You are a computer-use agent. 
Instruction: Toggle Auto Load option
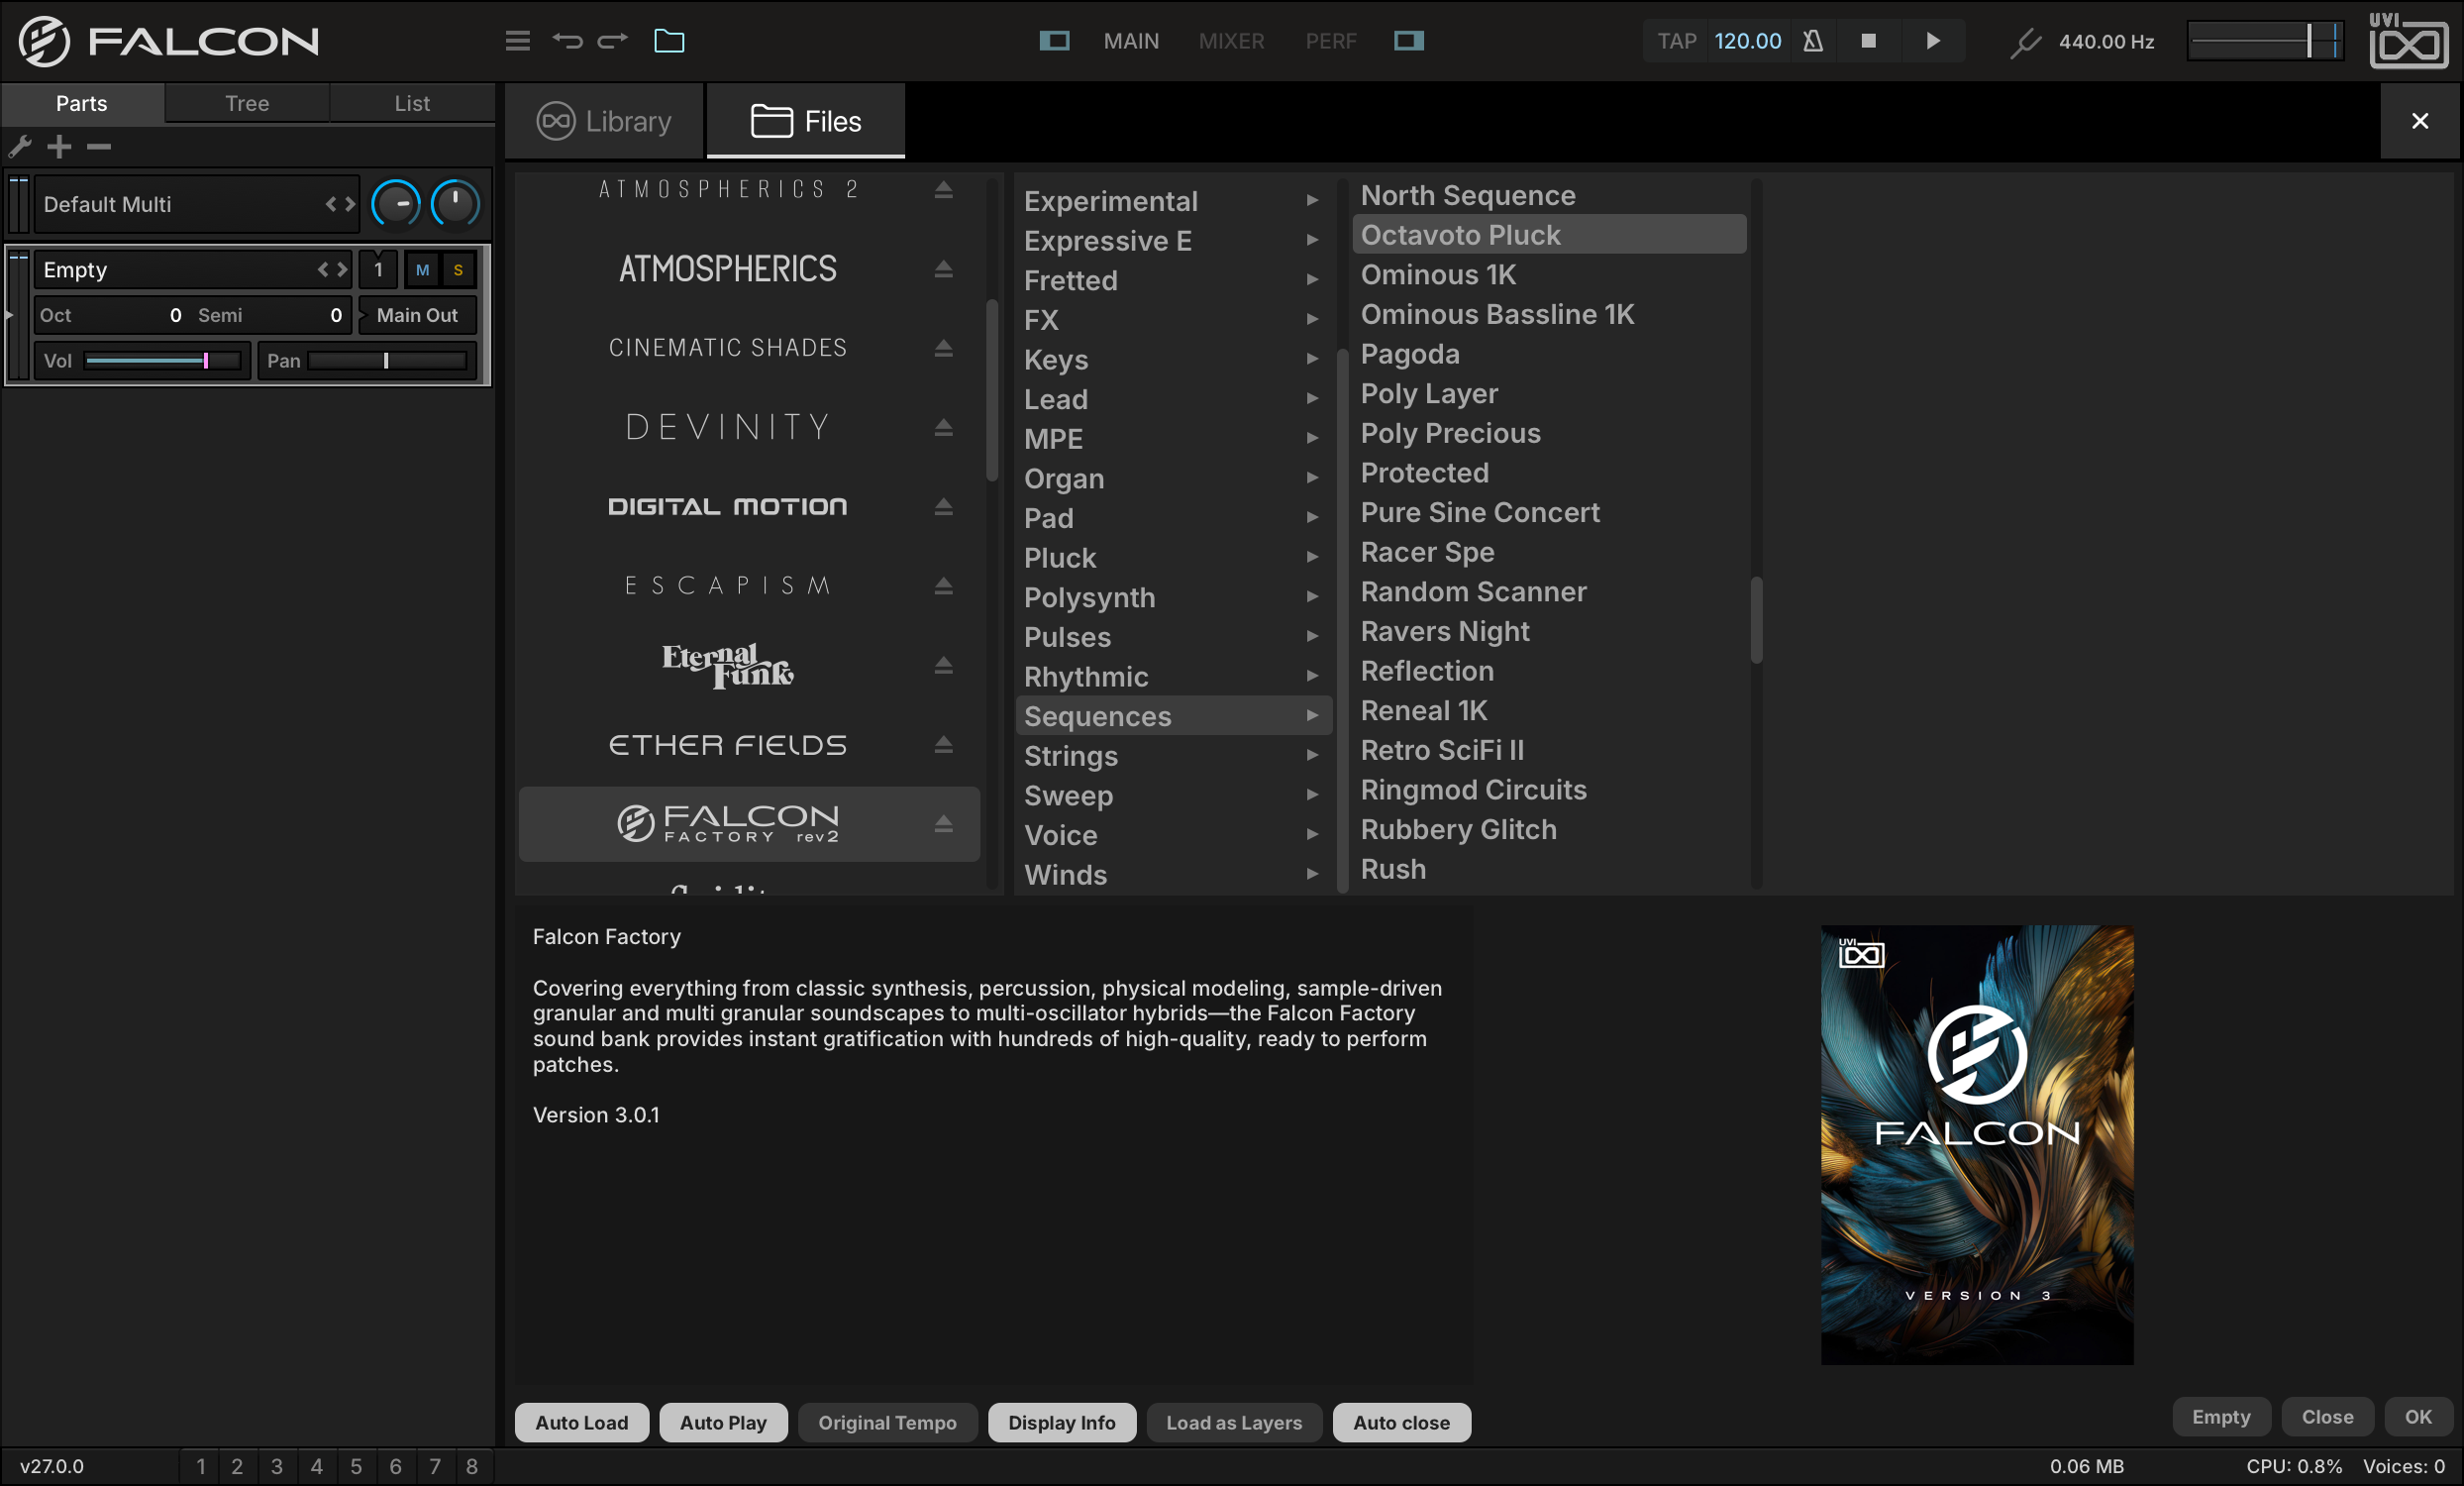click(x=582, y=1422)
